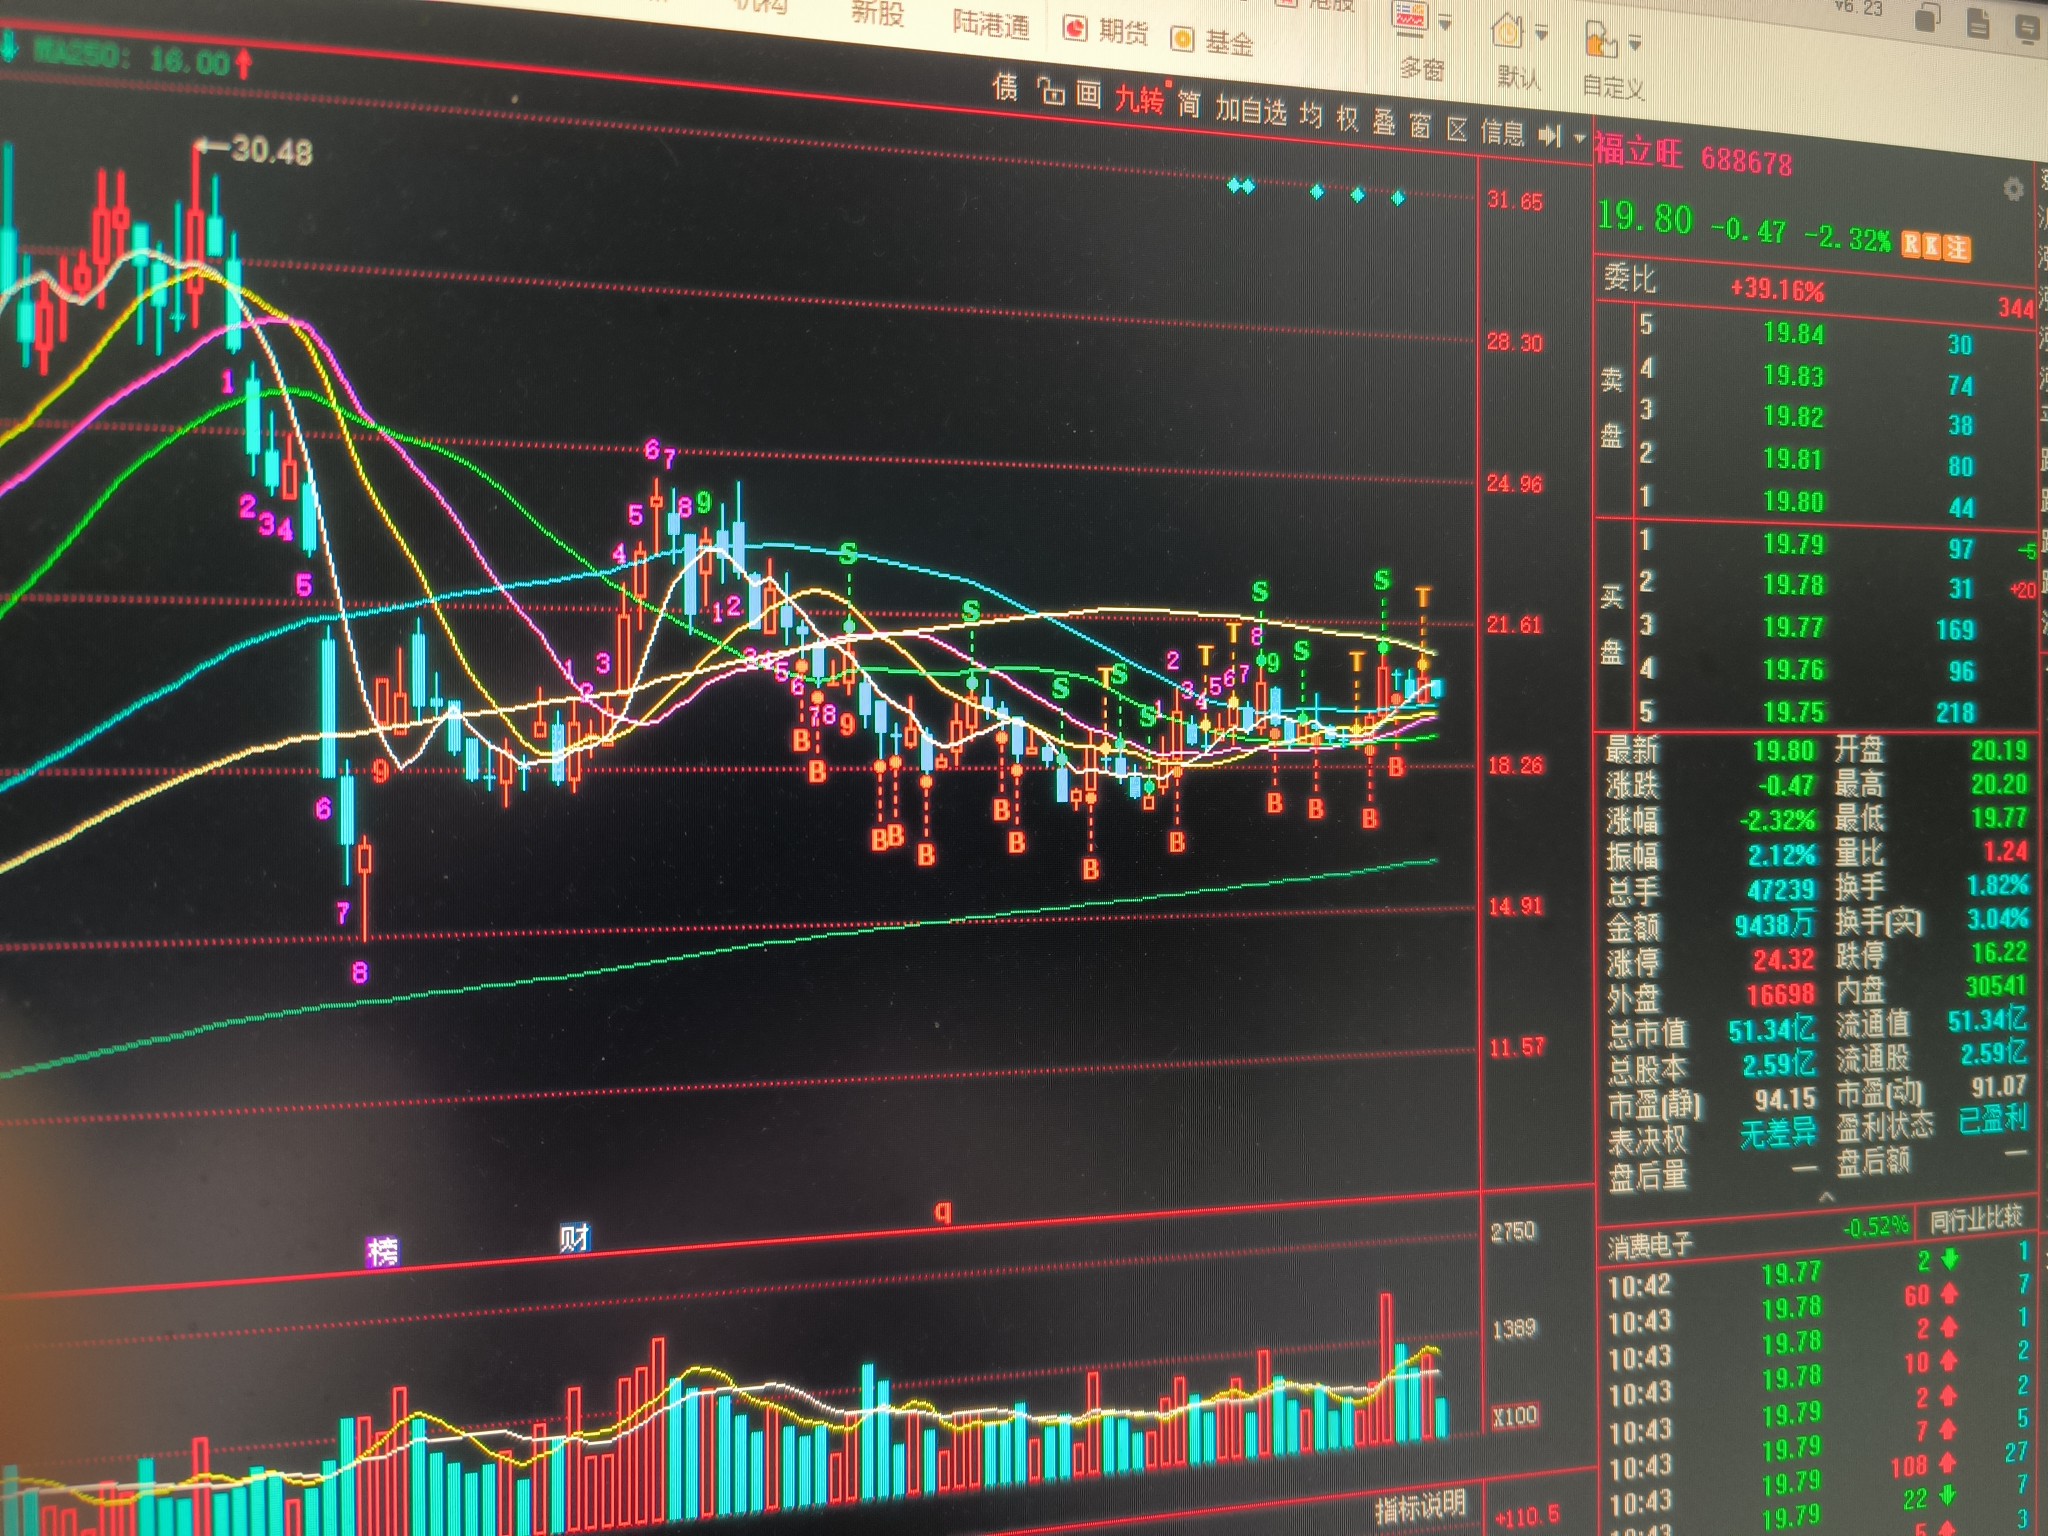
Task: Select the 画 drawing tool
Action: coord(1088,95)
